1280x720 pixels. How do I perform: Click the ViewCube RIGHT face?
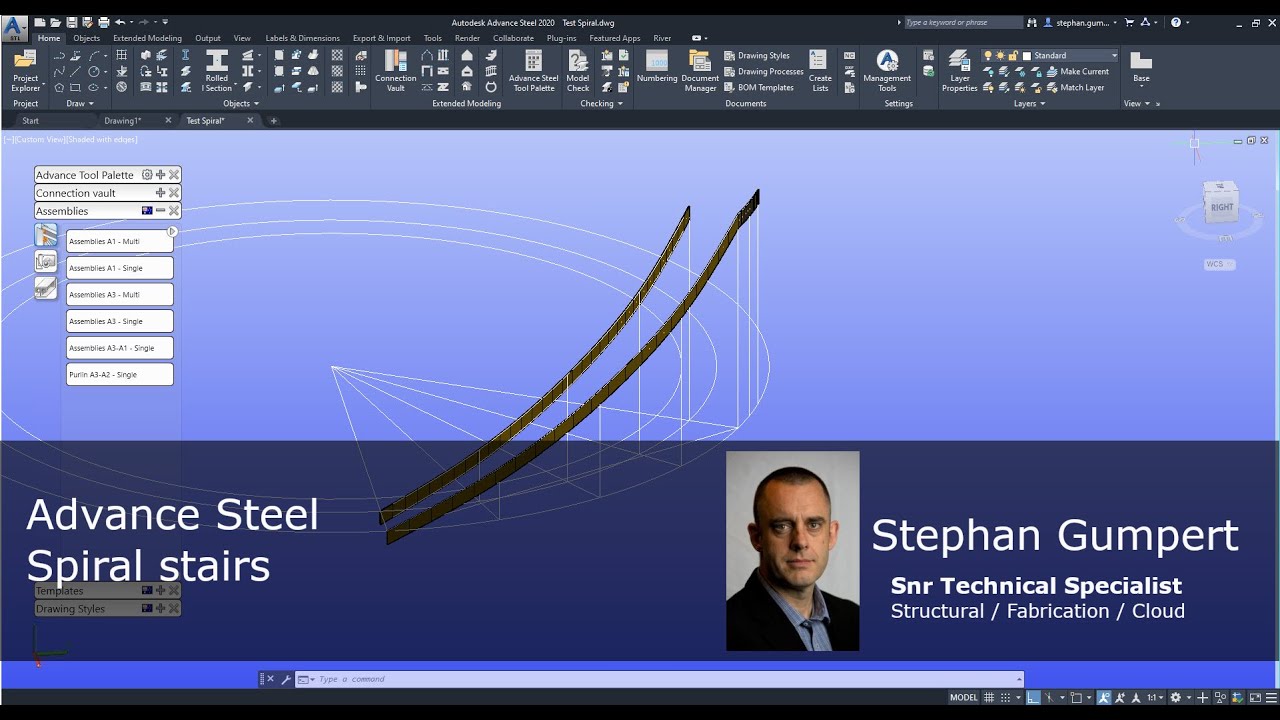click(1221, 207)
